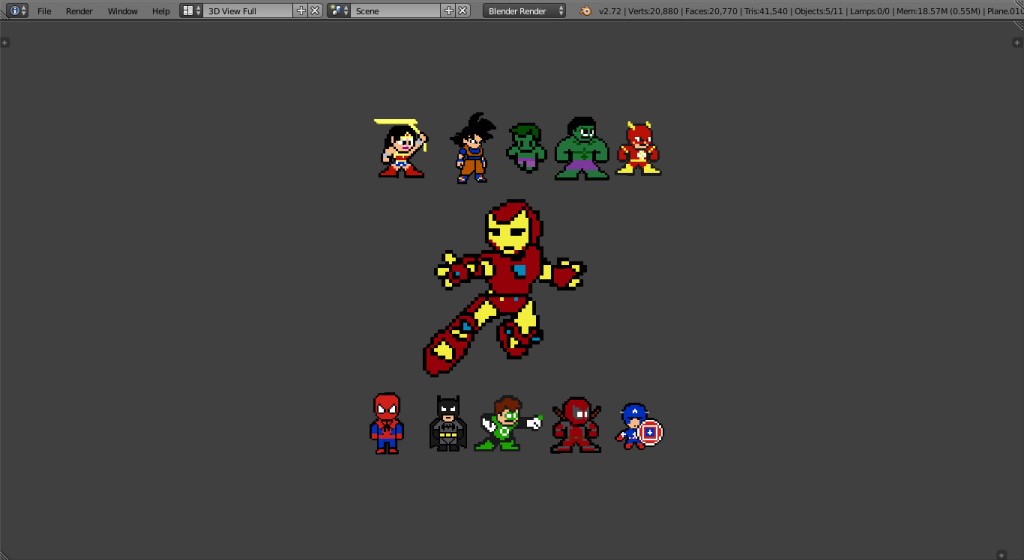1024x560 pixels.
Task: Select the large Hulk pixel-art object
Action: (x=582, y=148)
